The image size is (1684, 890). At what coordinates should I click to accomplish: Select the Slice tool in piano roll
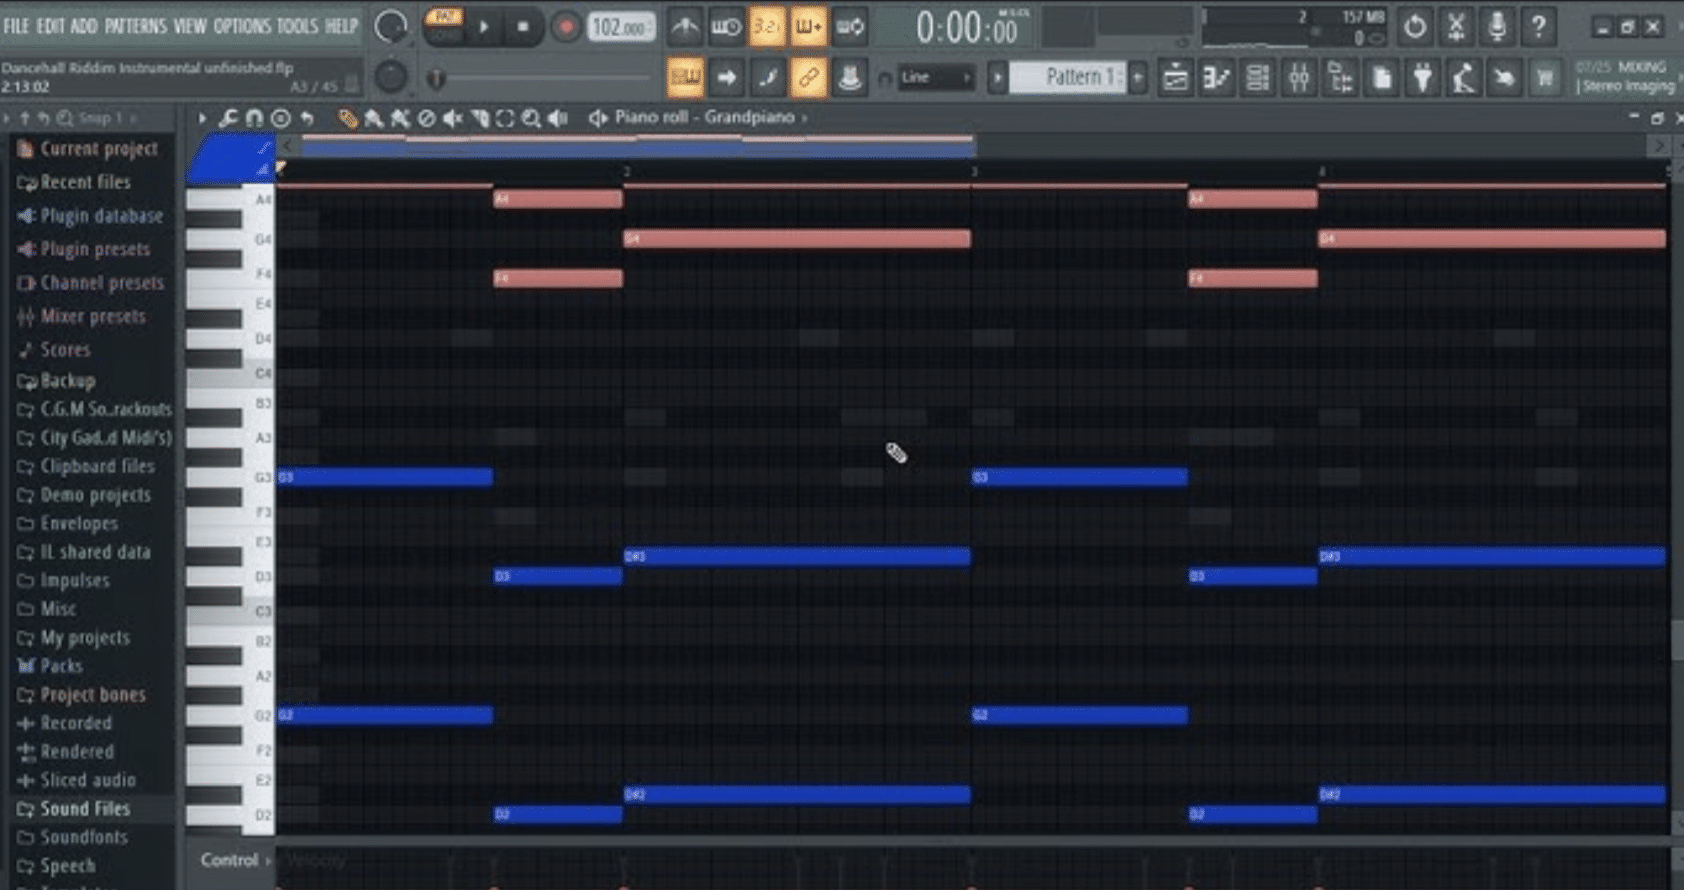(480, 119)
